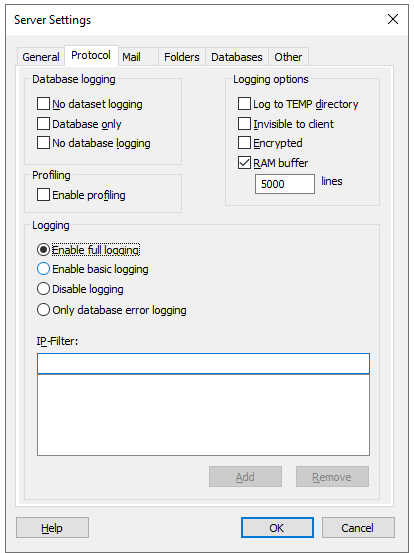Select the Protocol tab
The width and height of the screenshot is (414, 553).
(x=91, y=55)
